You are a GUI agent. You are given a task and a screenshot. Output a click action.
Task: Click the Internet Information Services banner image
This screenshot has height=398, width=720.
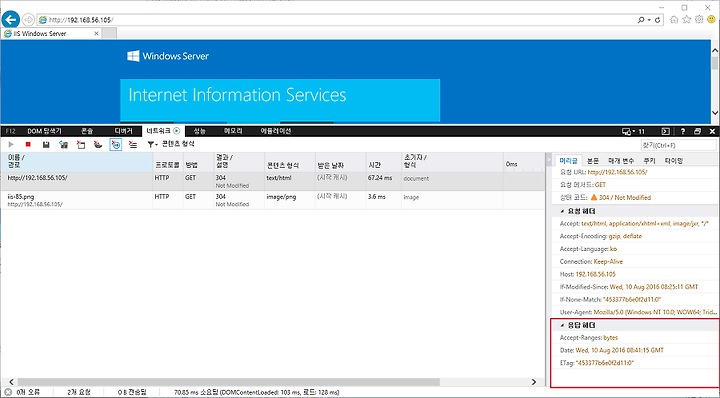coord(280,100)
